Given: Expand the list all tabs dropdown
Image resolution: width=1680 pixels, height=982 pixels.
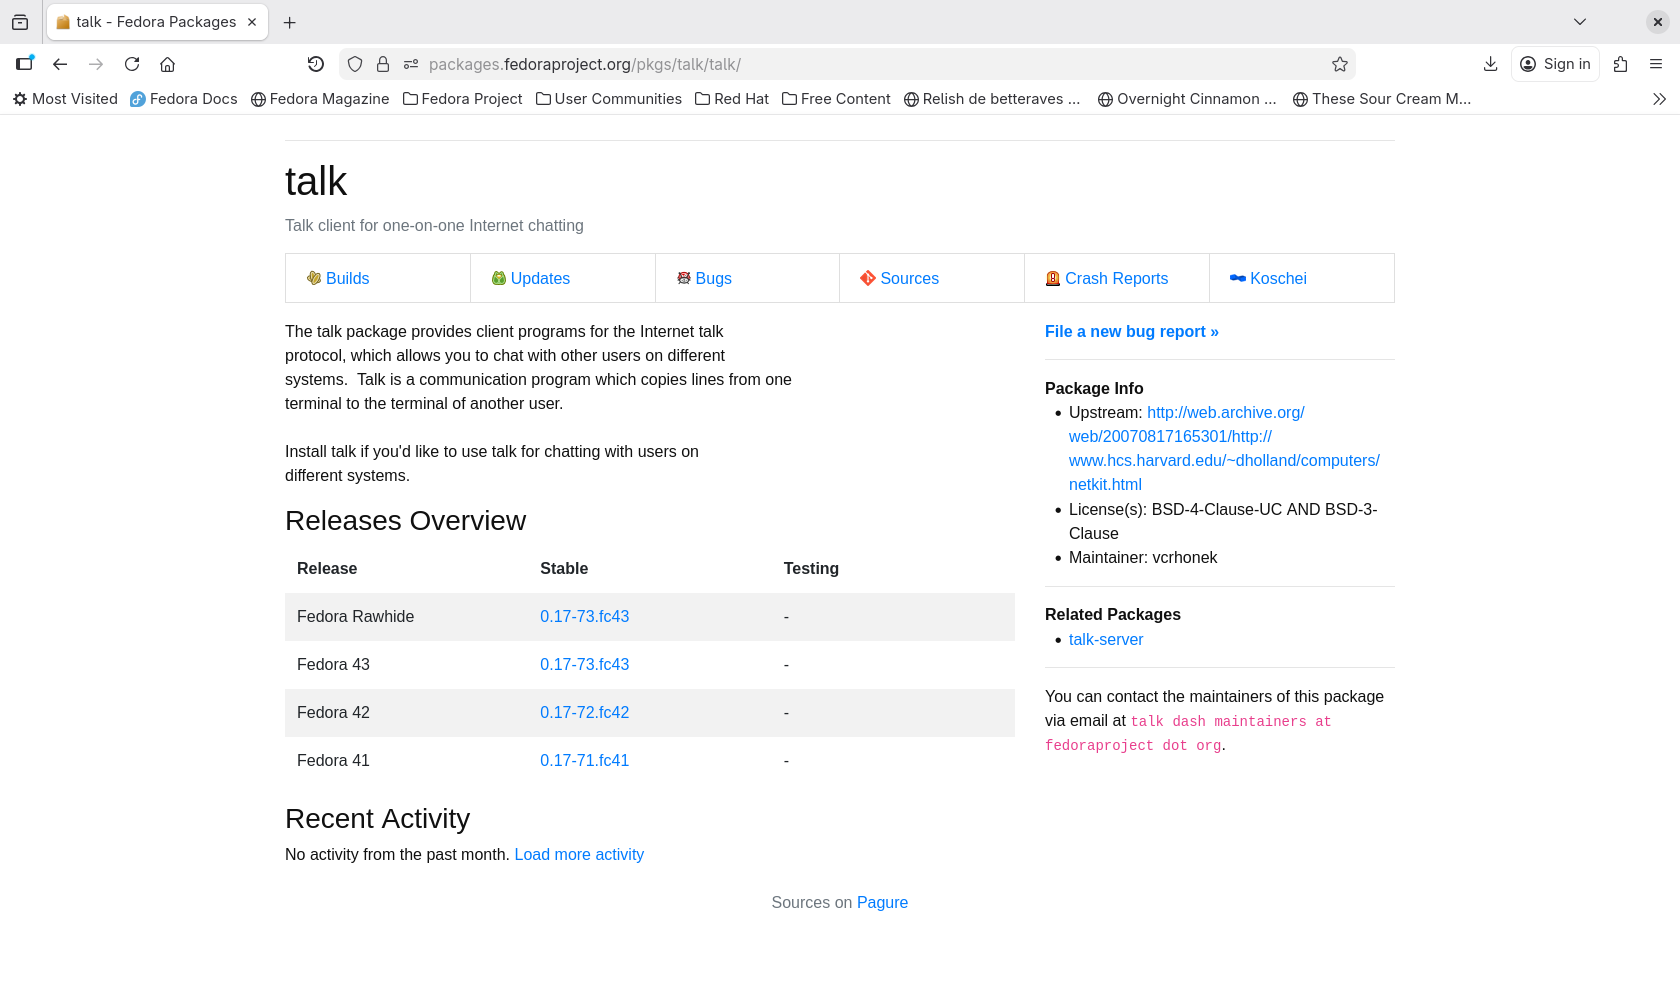Looking at the screenshot, I should 1580,22.
